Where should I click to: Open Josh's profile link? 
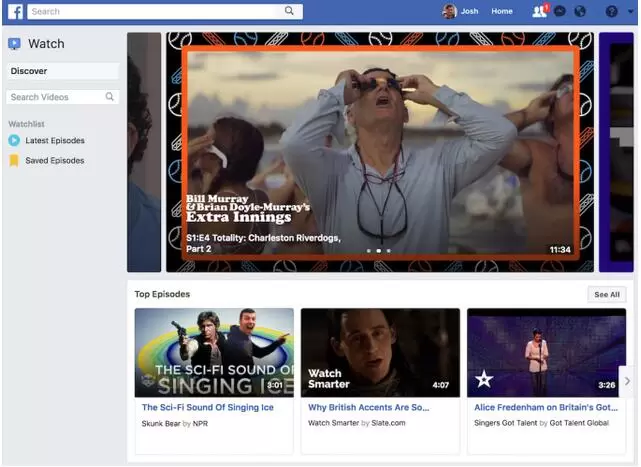click(x=461, y=12)
